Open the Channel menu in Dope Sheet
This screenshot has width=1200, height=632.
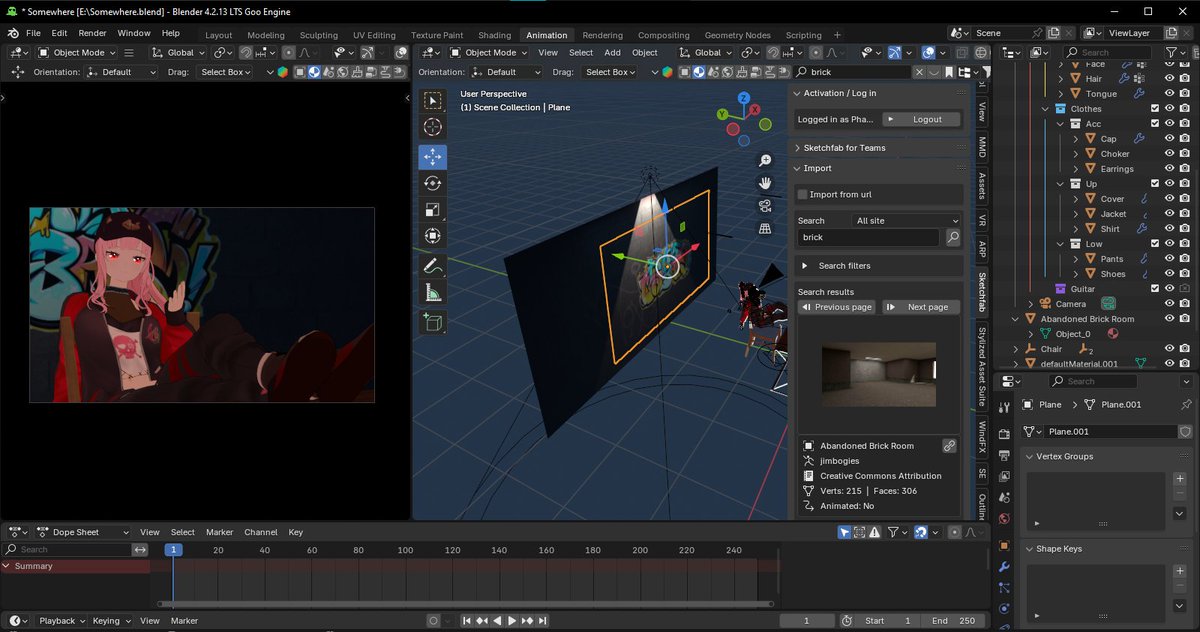260,532
